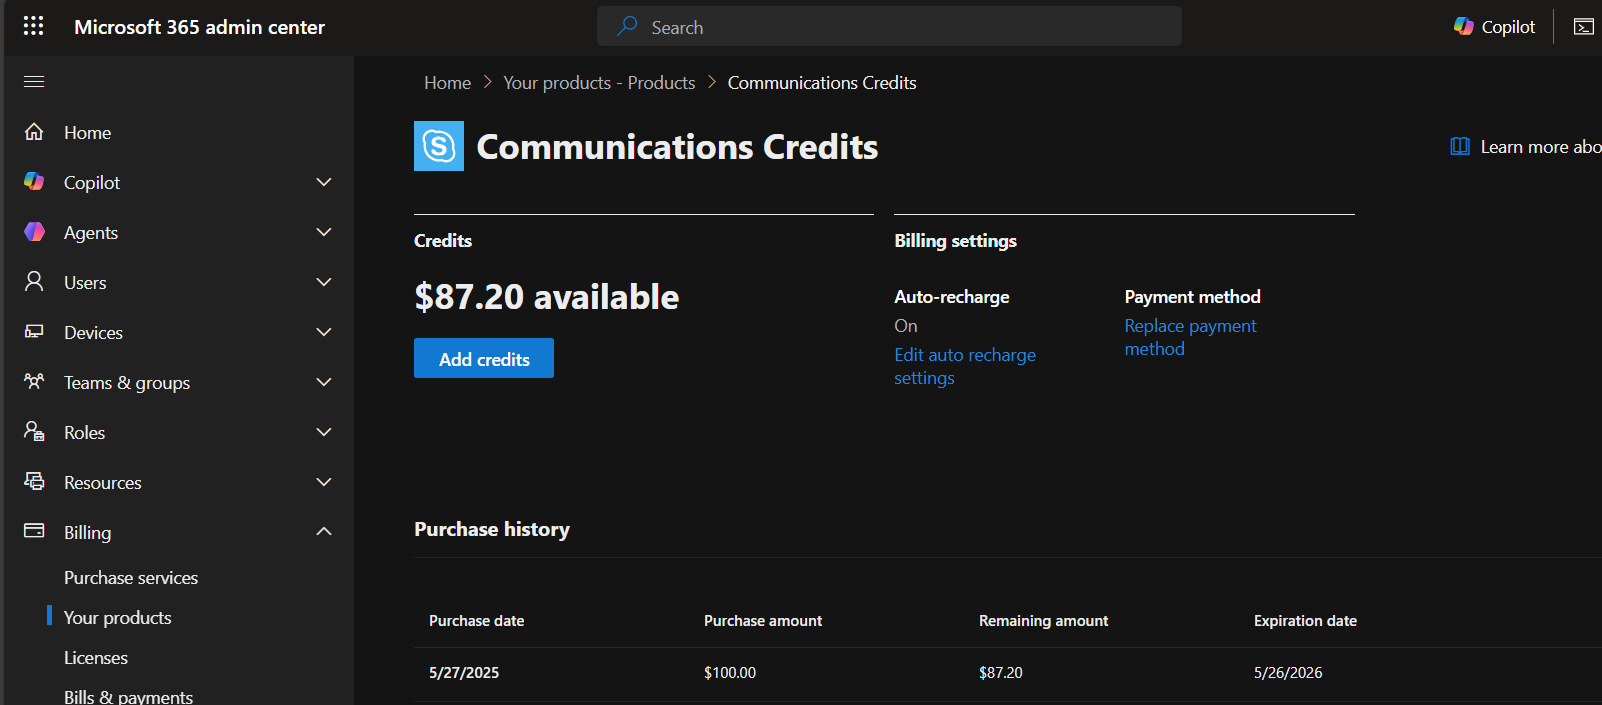Select the Users label in sidebar

(x=85, y=283)
